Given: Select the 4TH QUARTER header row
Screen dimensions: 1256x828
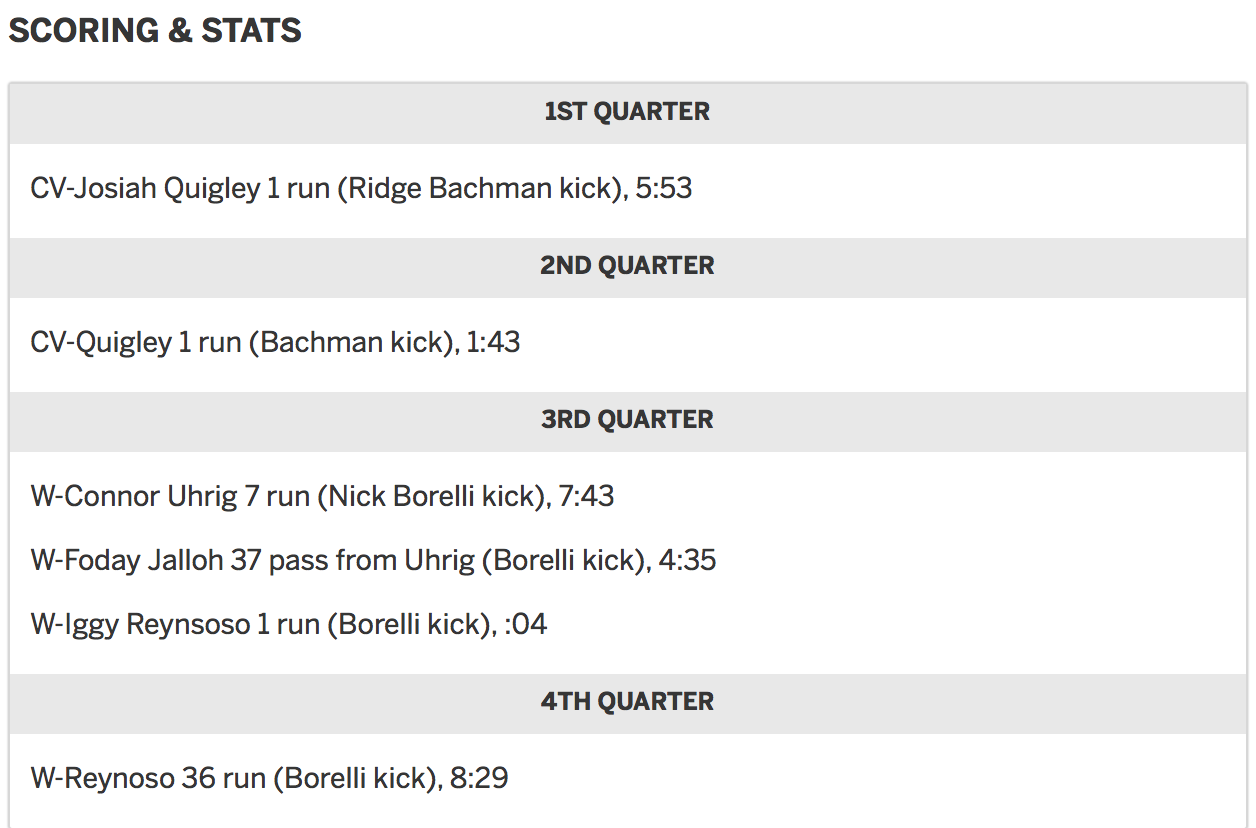Looking at the screenshot, I should click(627, 703).
